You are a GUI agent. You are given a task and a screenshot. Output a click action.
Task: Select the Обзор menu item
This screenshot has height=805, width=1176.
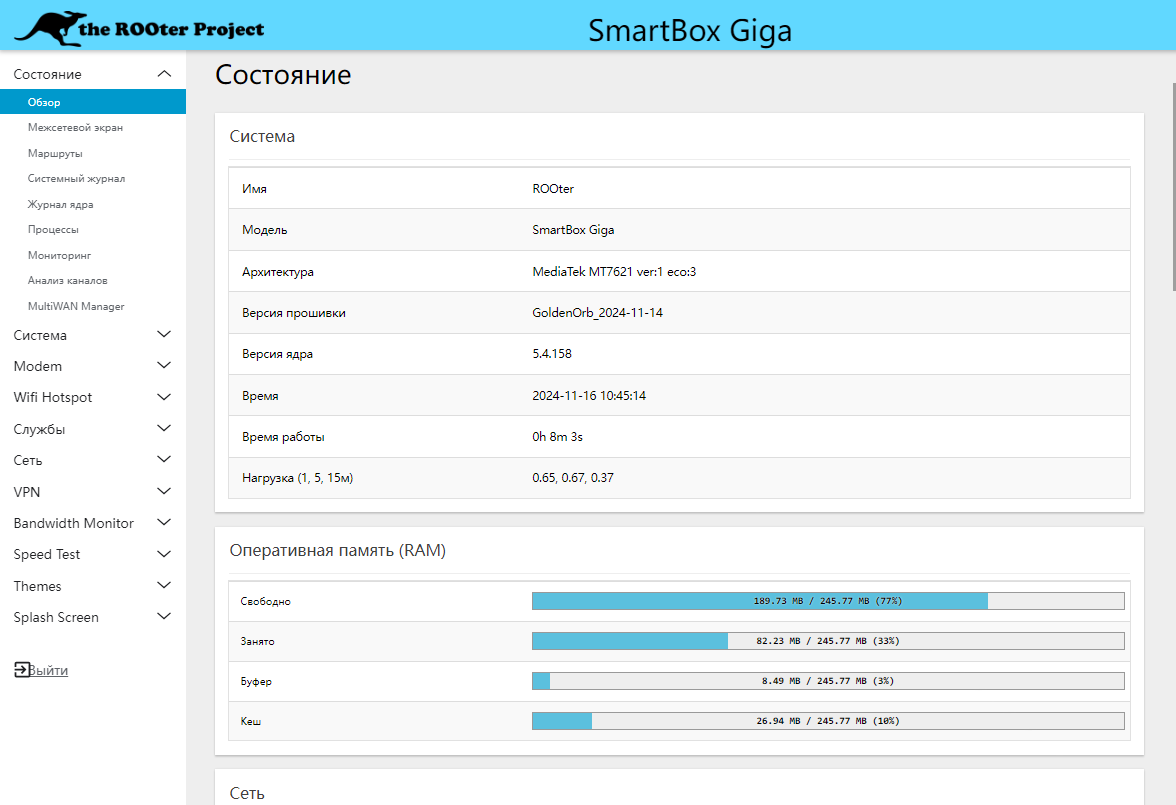point(93,102)
